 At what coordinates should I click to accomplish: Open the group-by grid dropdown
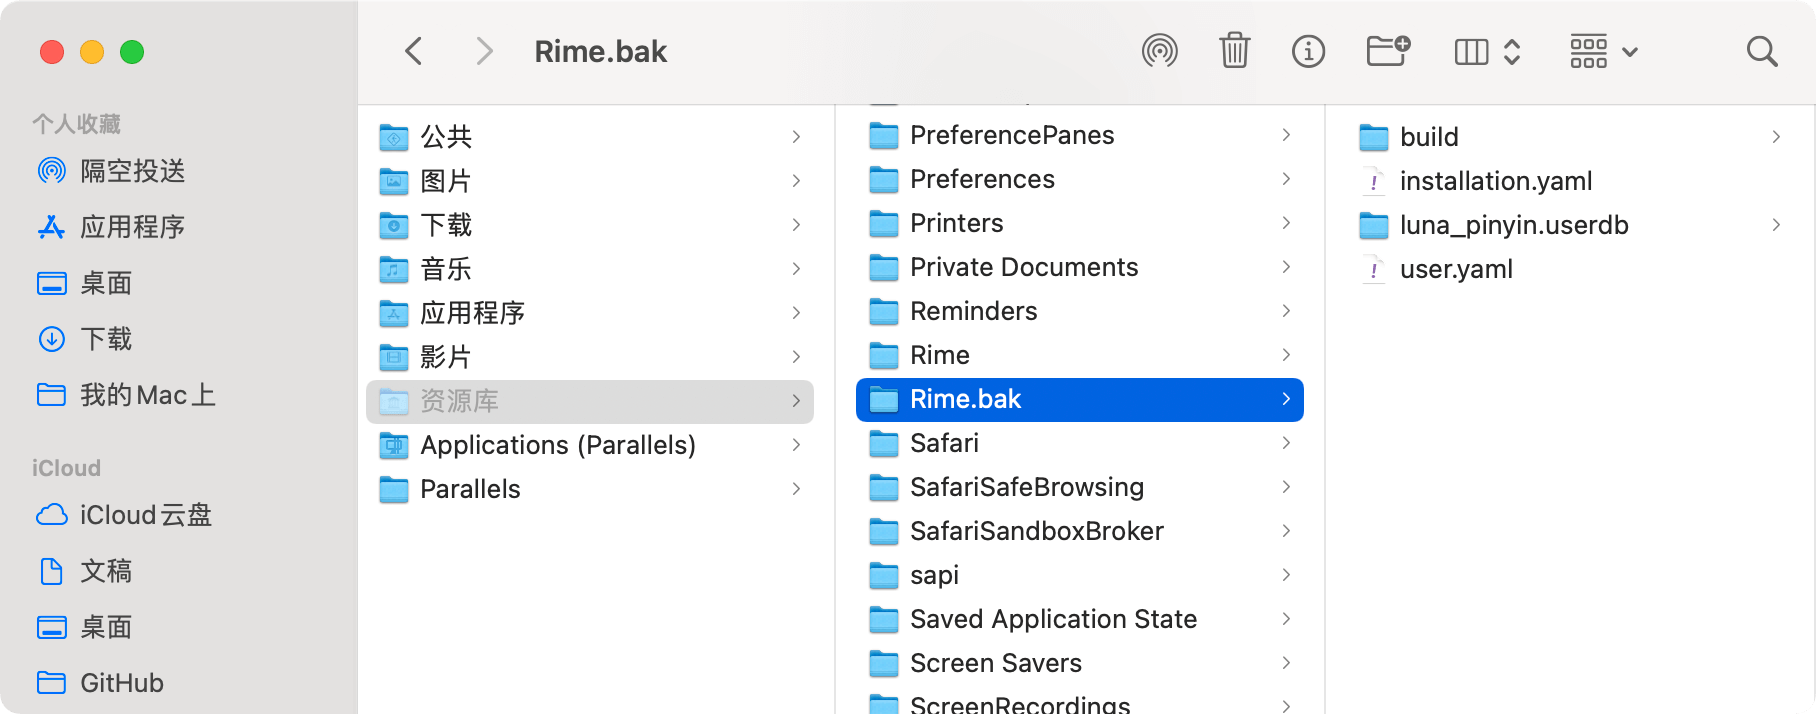(x=1603, y=51)
